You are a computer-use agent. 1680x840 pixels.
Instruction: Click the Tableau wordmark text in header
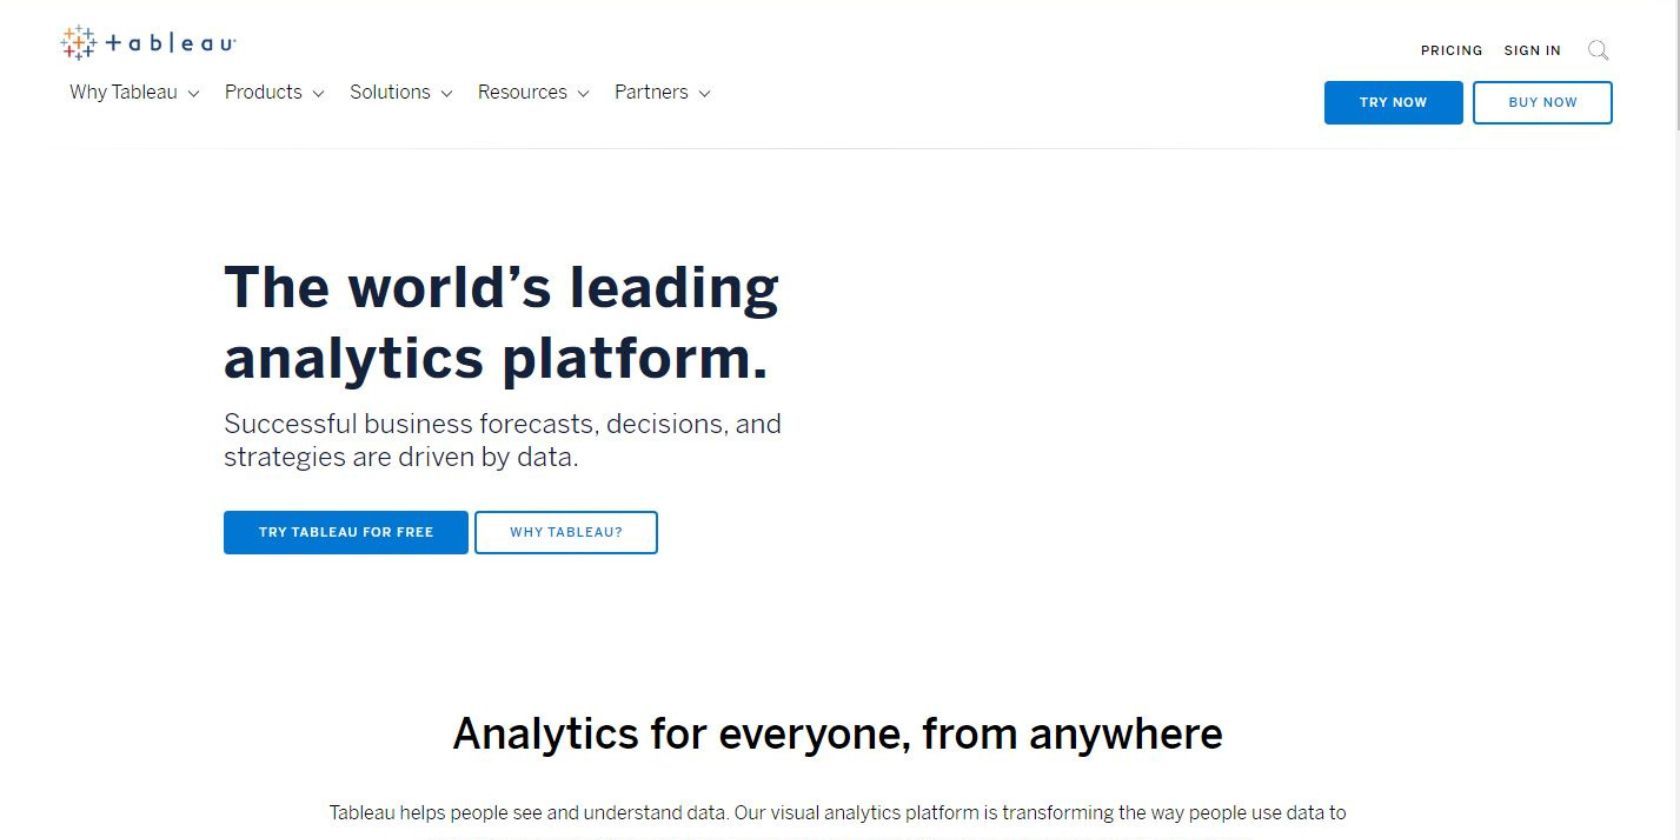171,43
